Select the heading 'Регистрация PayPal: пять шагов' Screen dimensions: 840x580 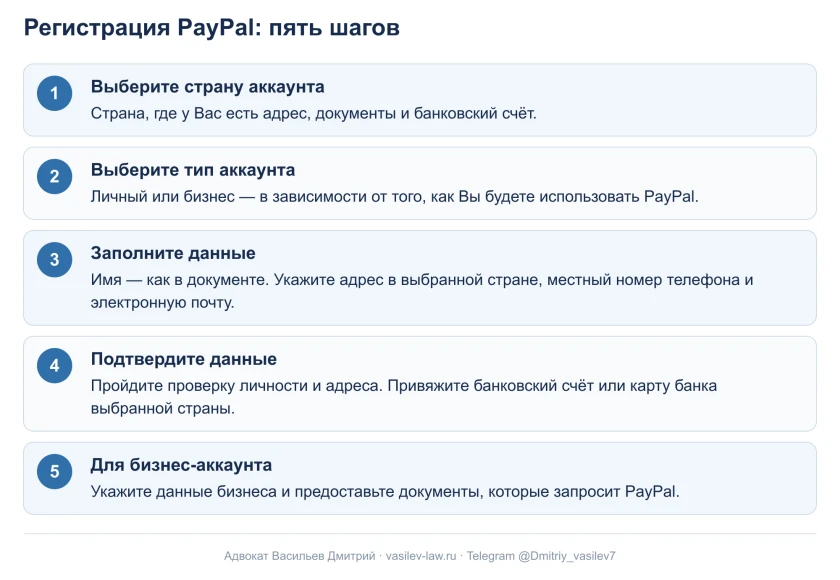click(212, 27)
